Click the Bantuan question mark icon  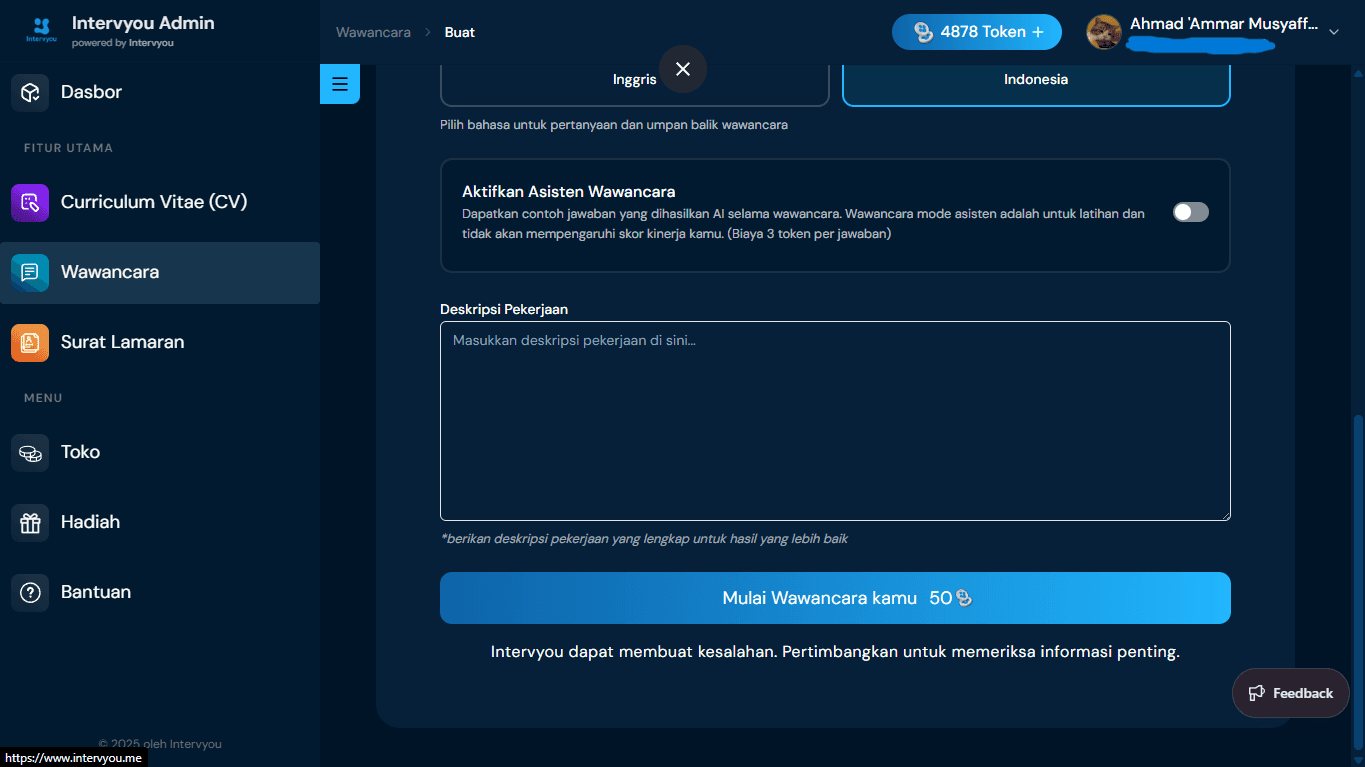coord(30,592)
